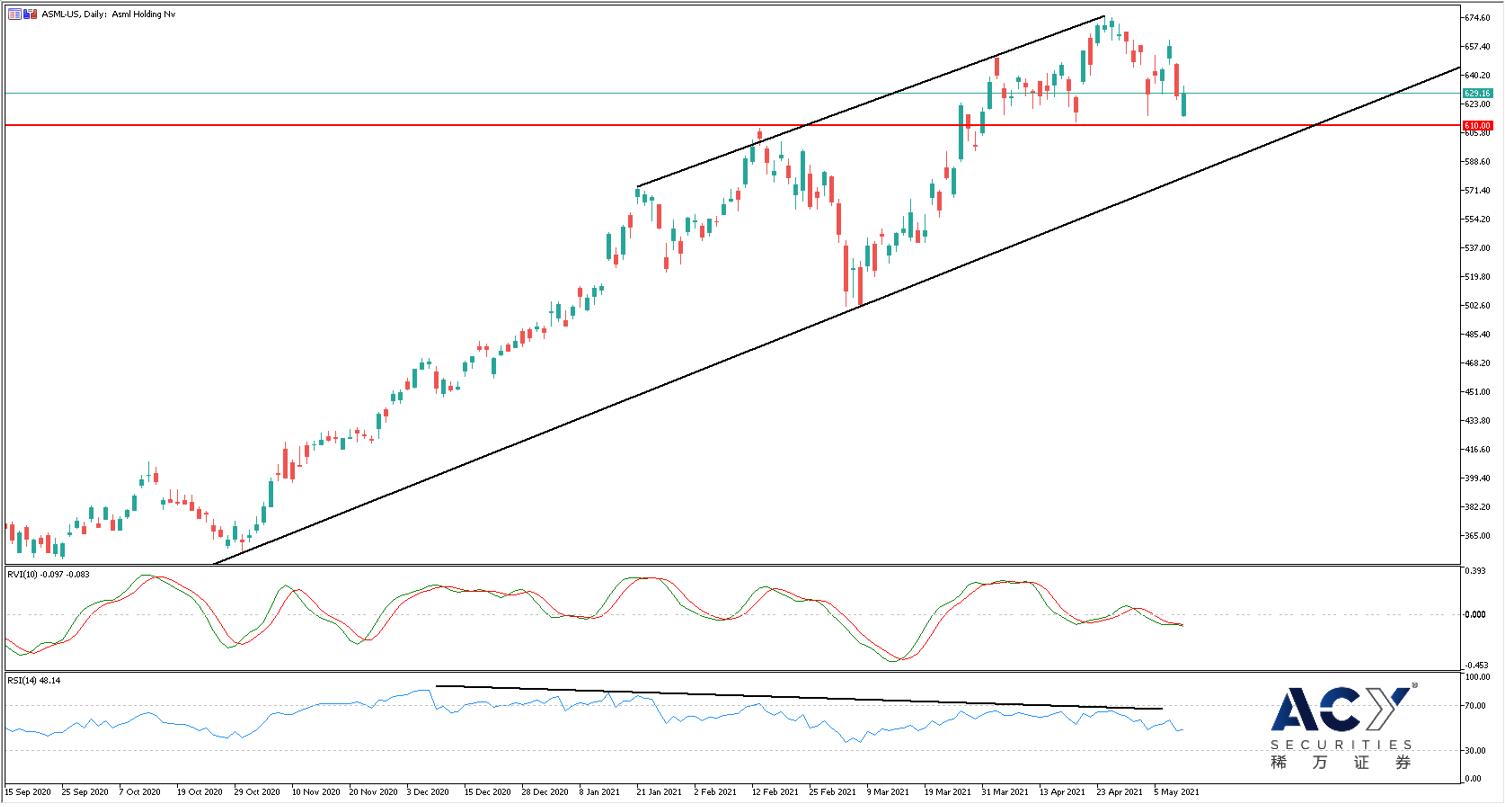This screenshot has height=807, width=1505.
Task: Click the 70.00 RSI scale value
Action: point(1474,706)
